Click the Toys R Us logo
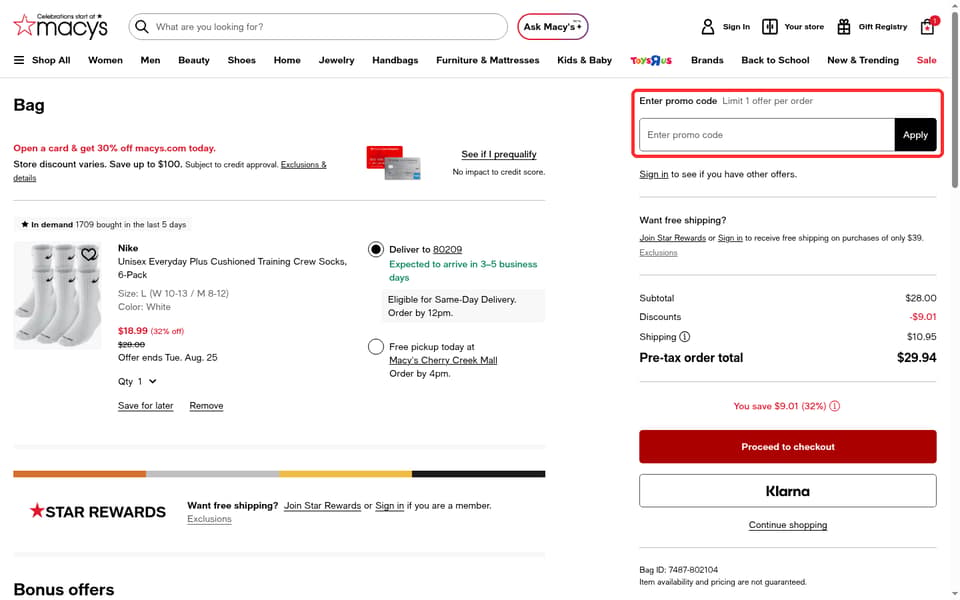The image size is (960, 600). coord(651,60)
